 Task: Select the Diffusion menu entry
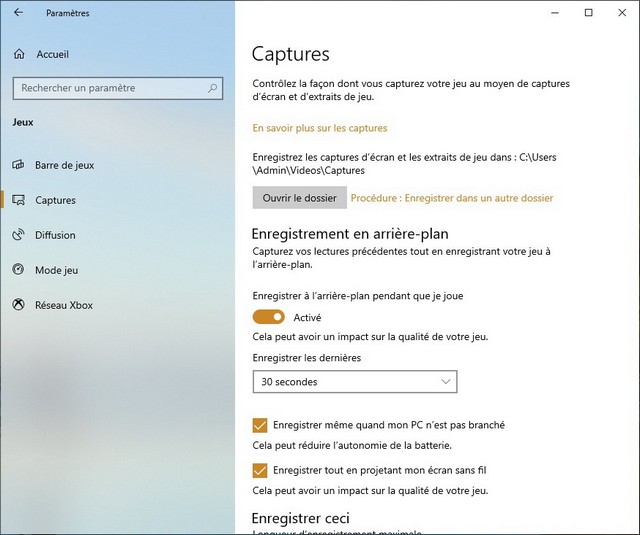pyautogui.click(x=56, y=235)
